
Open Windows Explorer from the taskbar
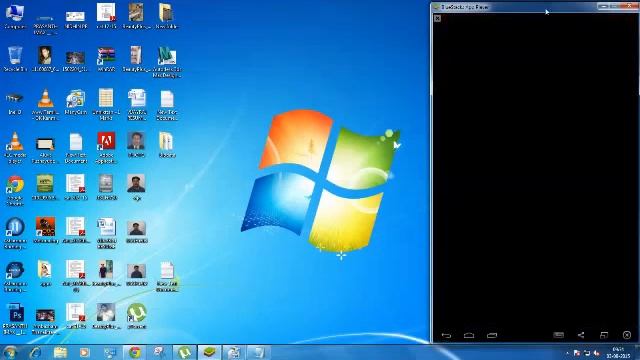60,352
